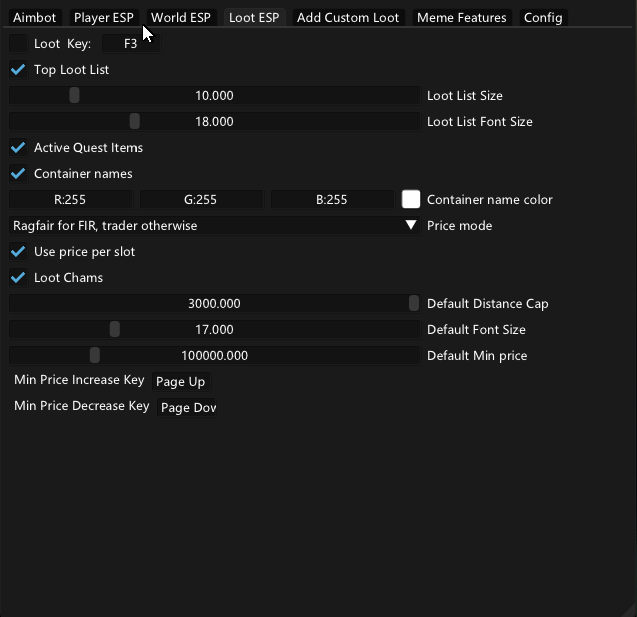
Task: Expand the Price mode dropdown
Action: (214, 226)
